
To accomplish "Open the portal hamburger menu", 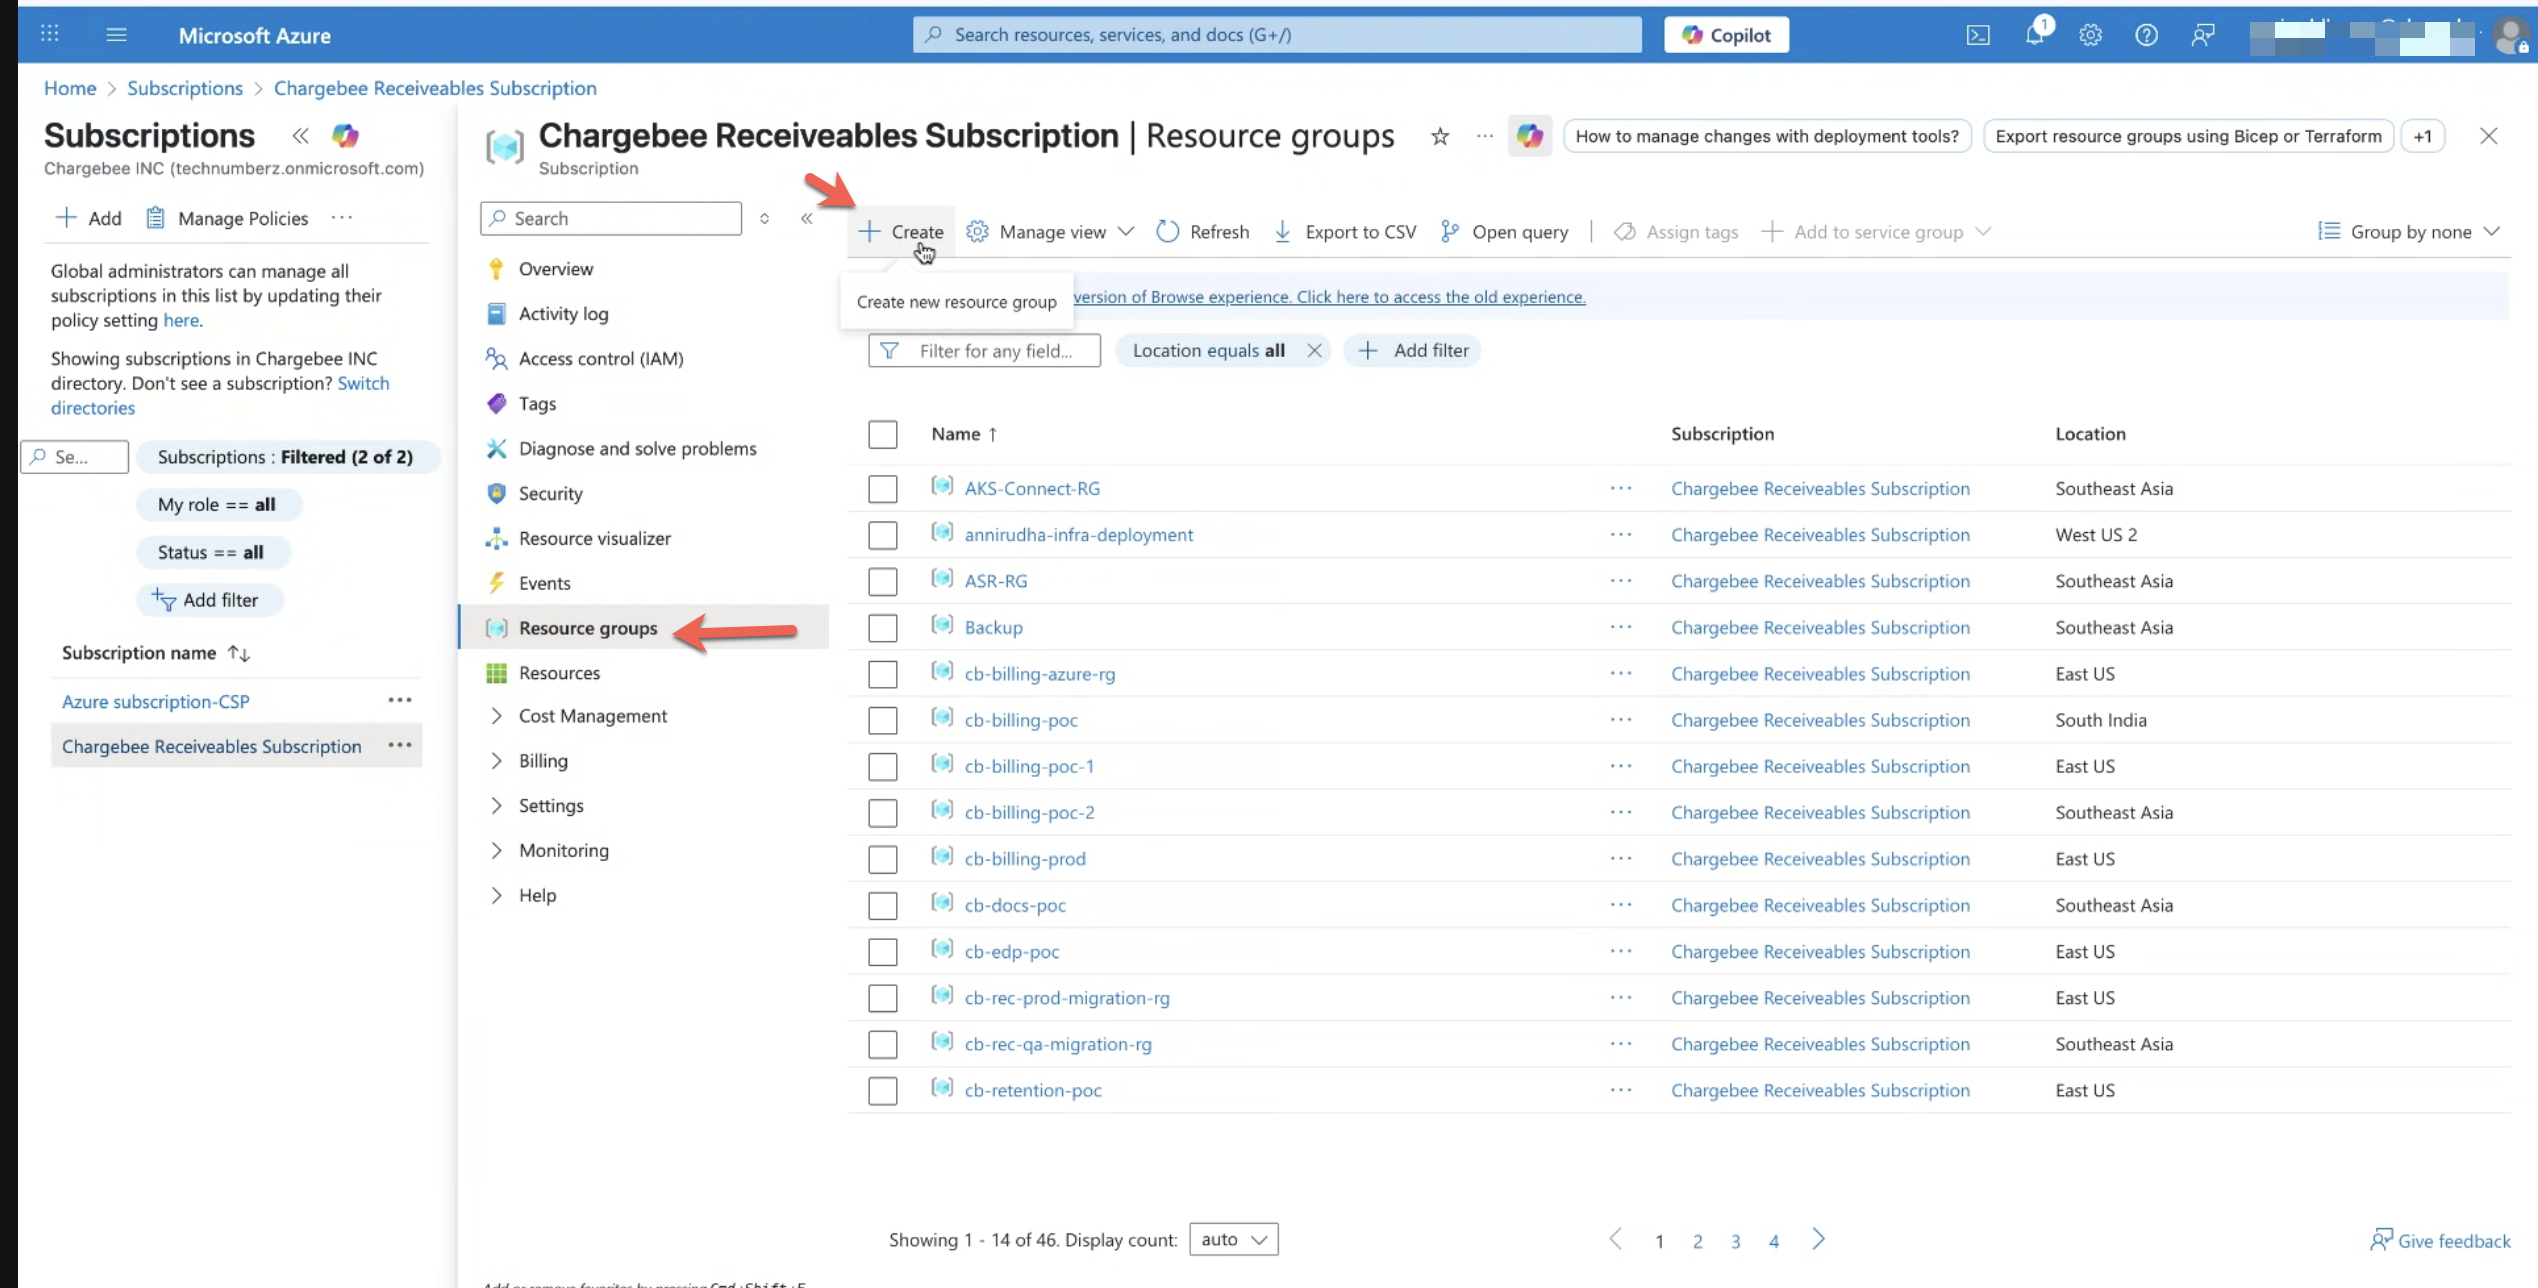I will [x=116, y=35].
